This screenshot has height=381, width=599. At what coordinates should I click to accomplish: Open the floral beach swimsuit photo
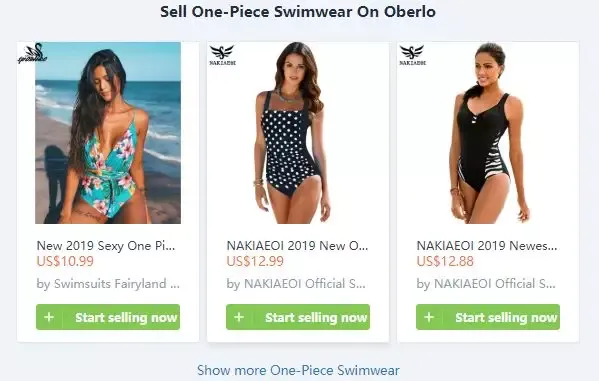(x=108, y=133)
